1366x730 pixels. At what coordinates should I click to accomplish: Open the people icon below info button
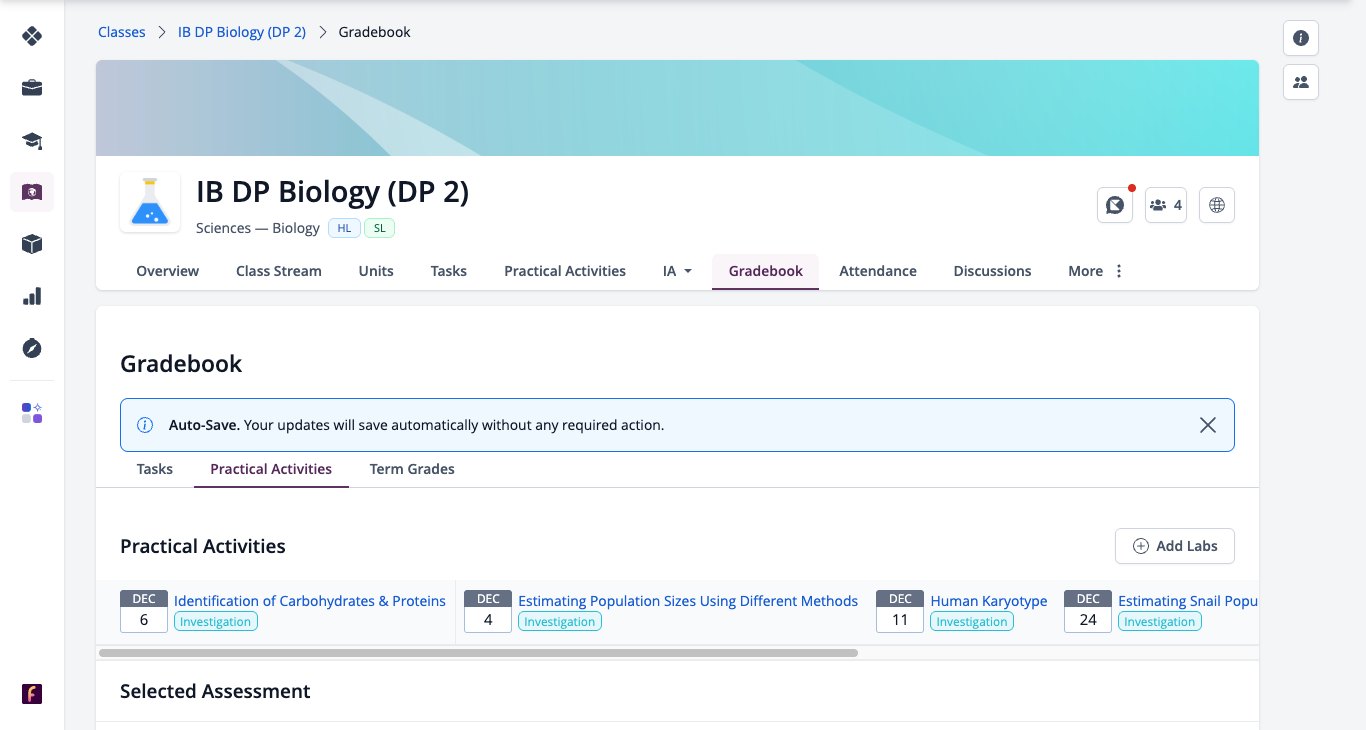pos(1301,82)
